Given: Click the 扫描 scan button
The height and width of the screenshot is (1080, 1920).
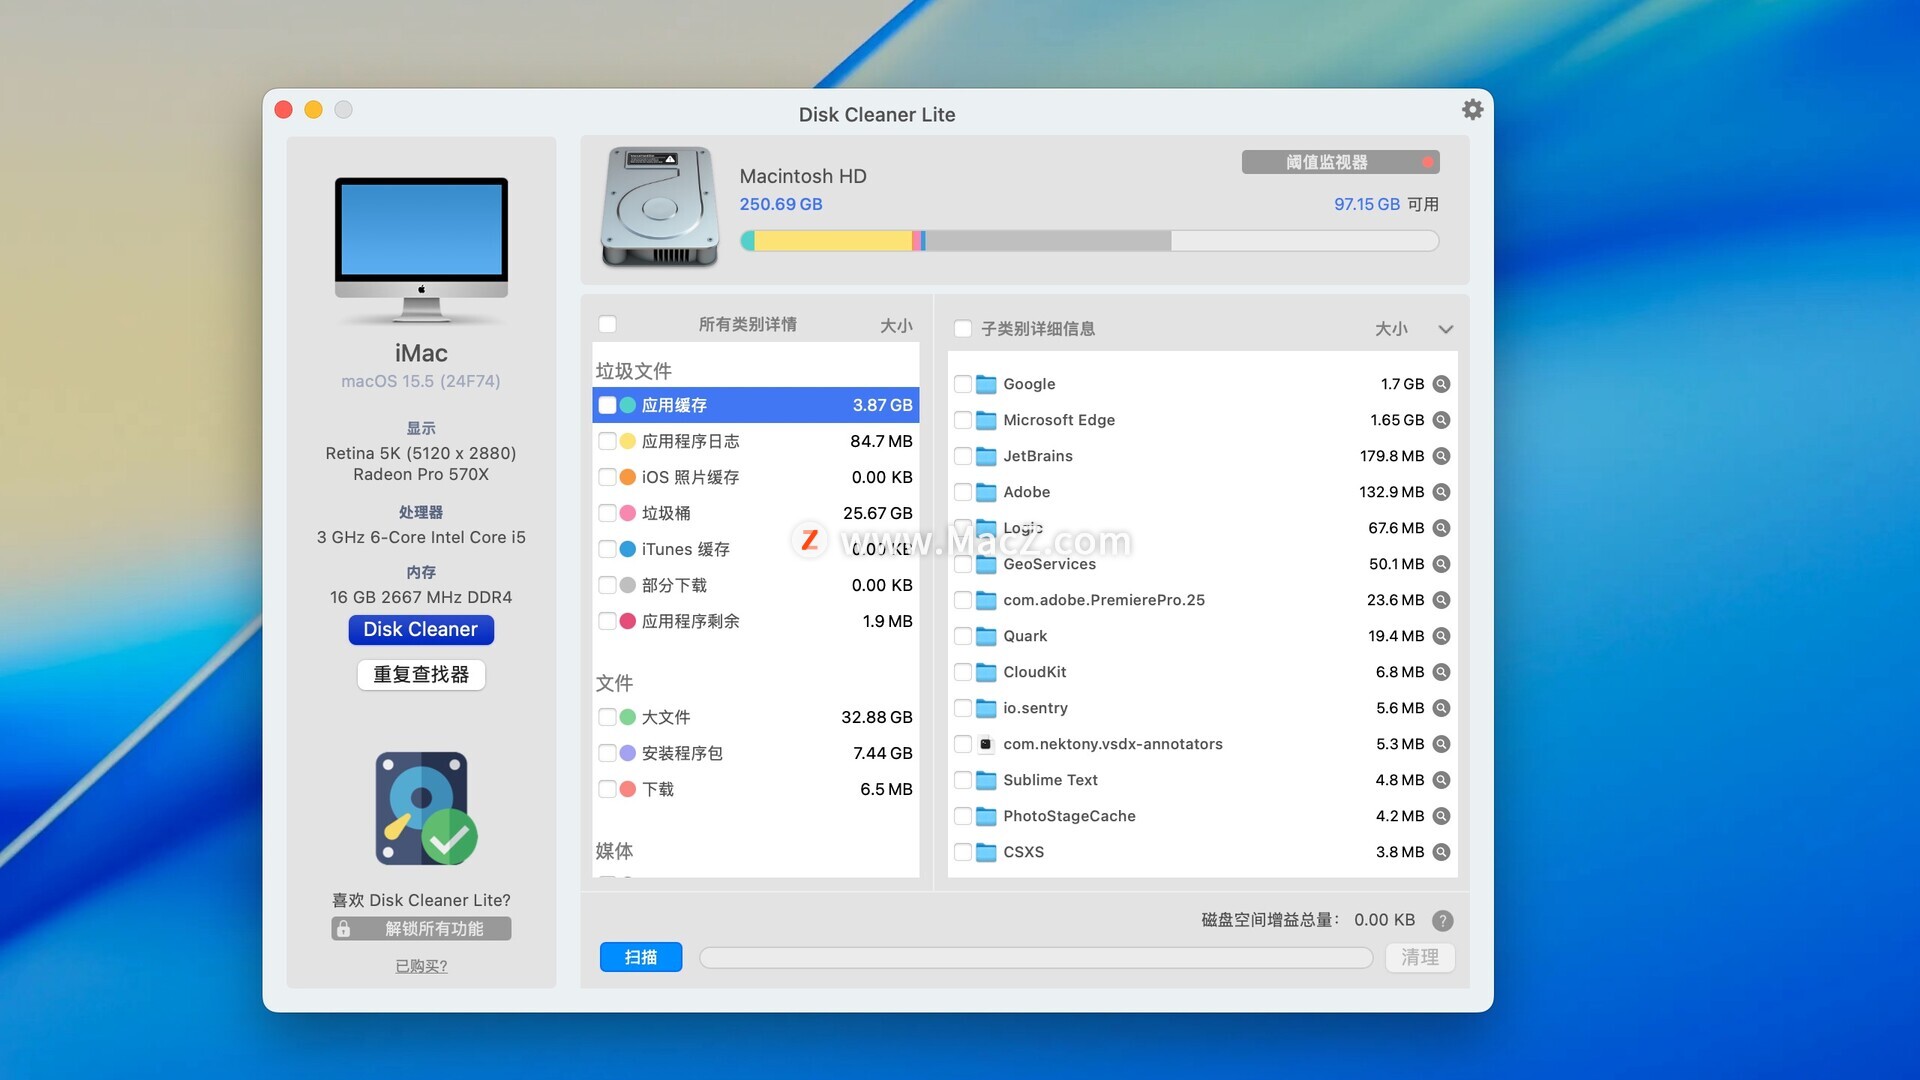Looking at the screenshot, I should point(641,957).
